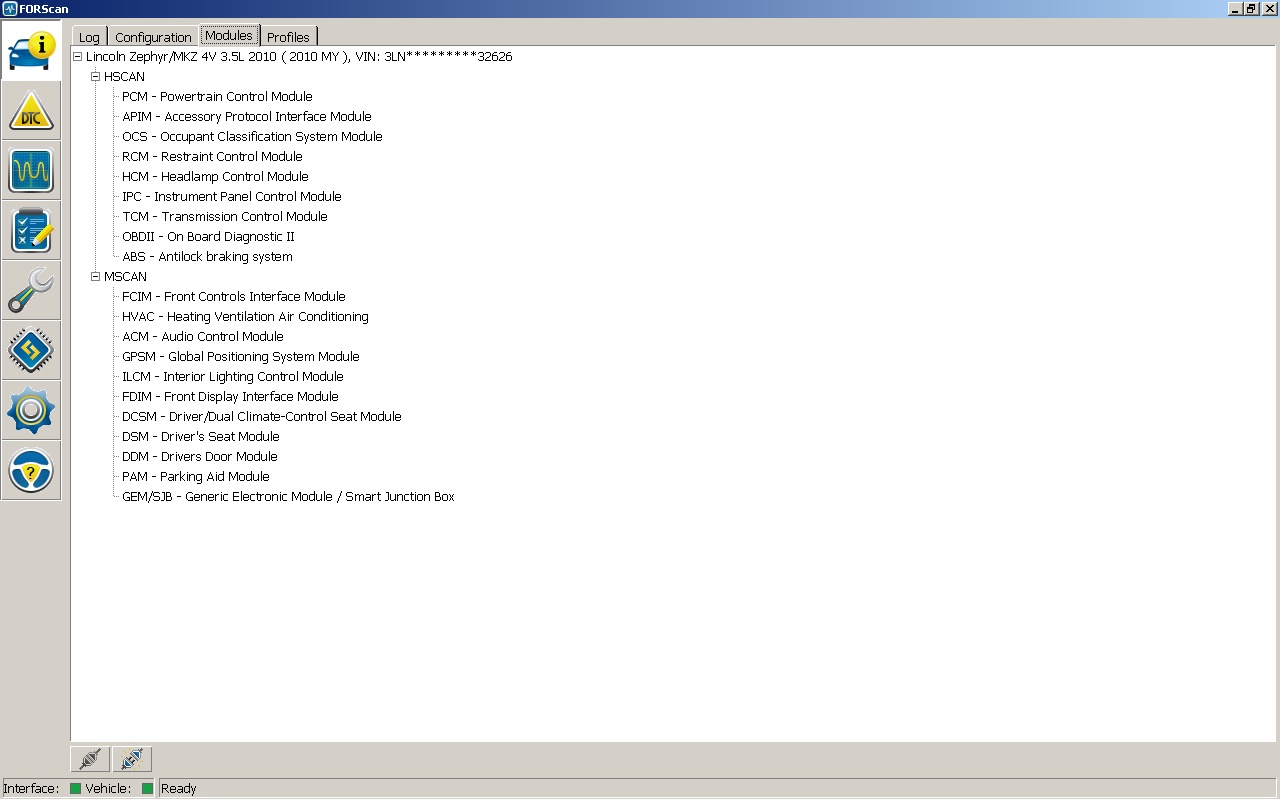Select the DTC trouble codes icon
The image size is (1280, 800).
31,110
